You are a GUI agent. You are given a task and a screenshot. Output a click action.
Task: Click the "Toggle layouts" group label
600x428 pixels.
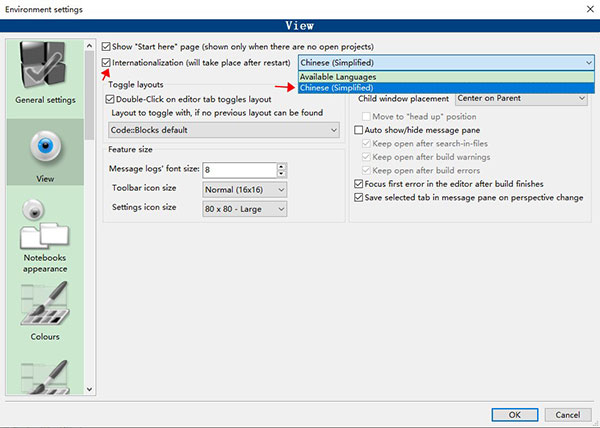tap(136, 85)
